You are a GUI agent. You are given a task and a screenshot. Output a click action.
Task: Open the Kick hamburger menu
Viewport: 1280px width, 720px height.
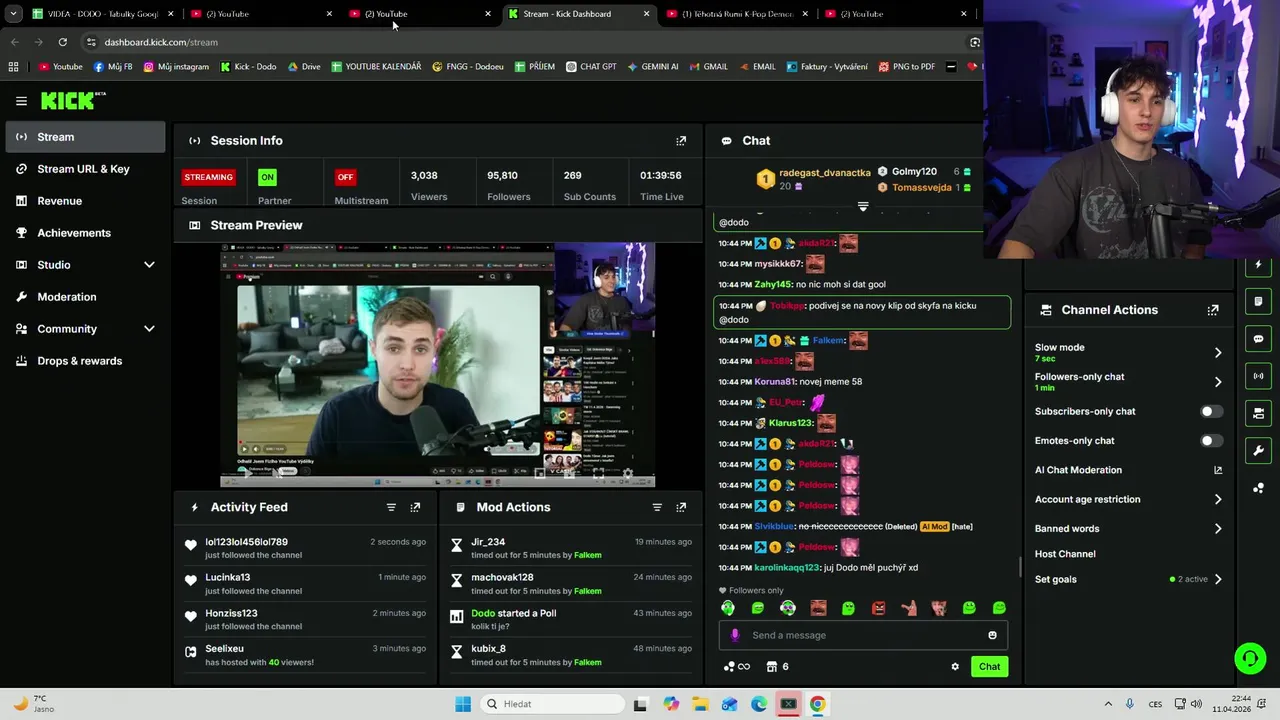(x=21, y=101)
